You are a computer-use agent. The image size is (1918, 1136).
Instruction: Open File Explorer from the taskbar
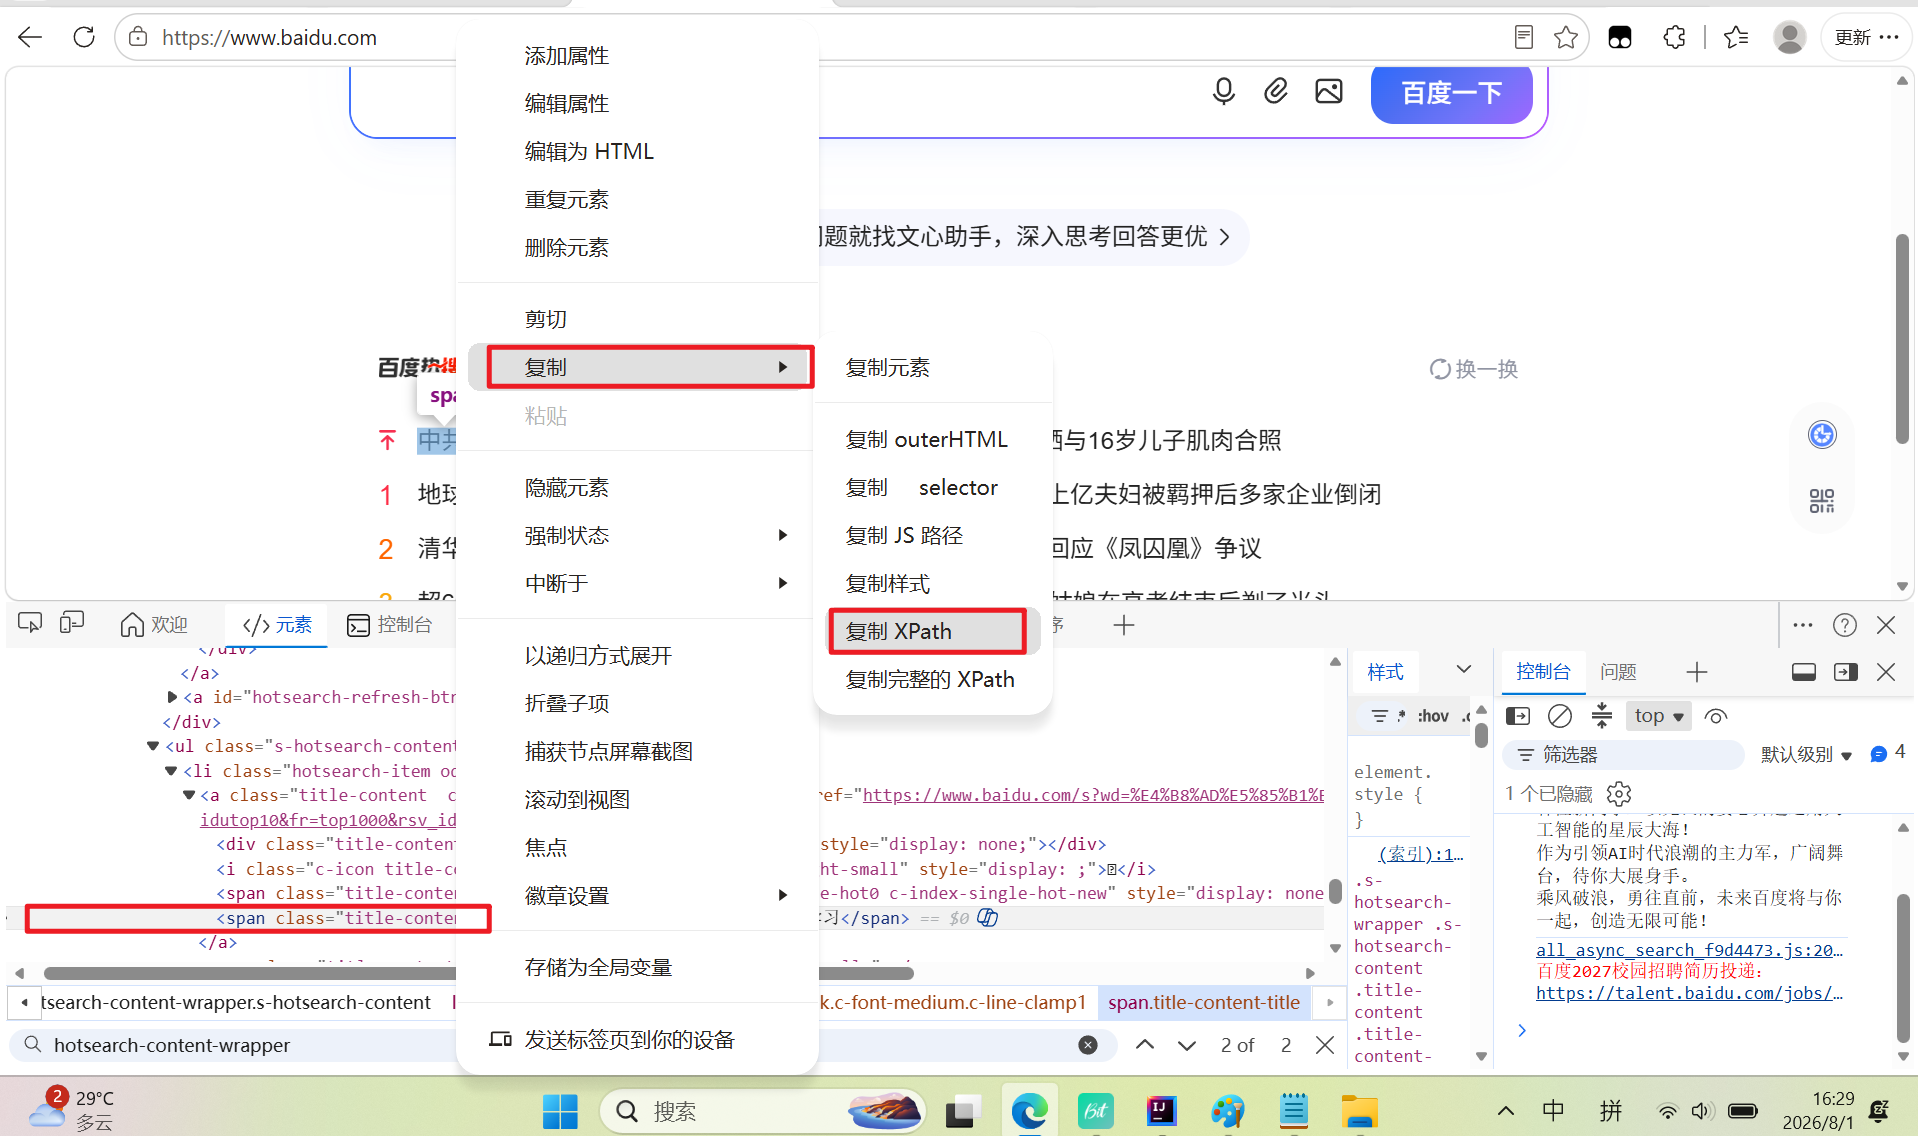[x=1359, y=1111]
